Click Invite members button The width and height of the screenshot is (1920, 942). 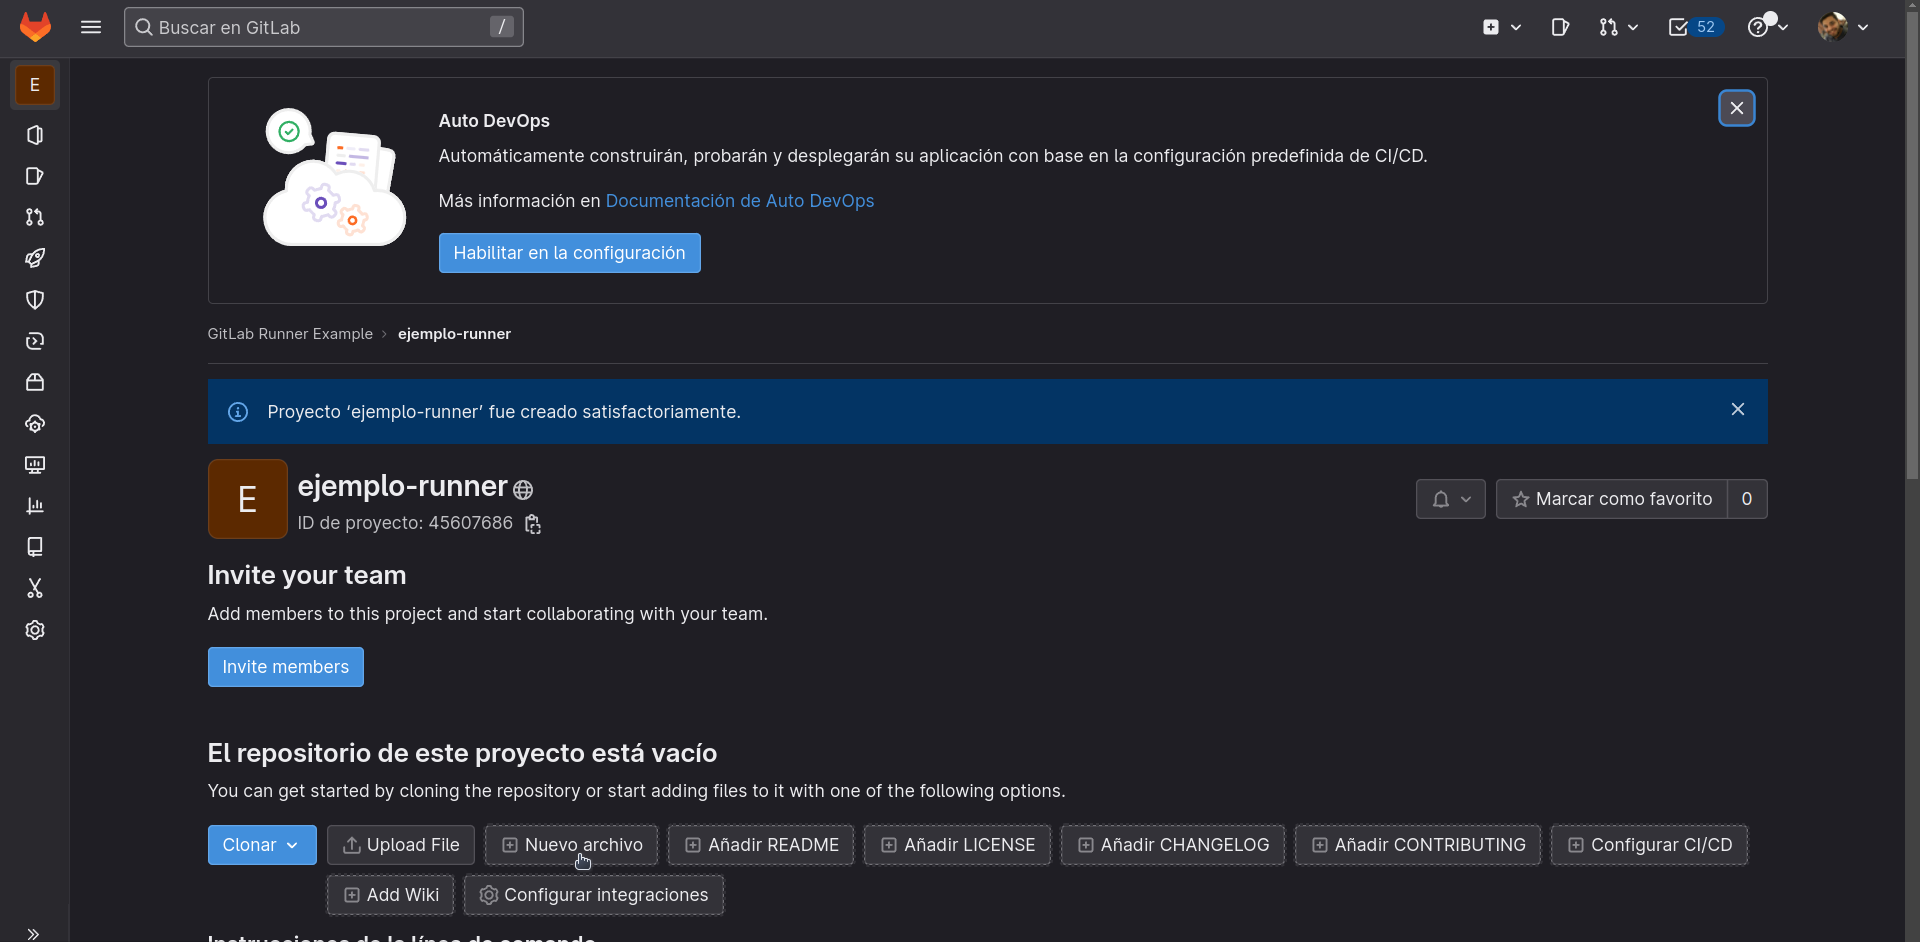[x=285, y=667]
